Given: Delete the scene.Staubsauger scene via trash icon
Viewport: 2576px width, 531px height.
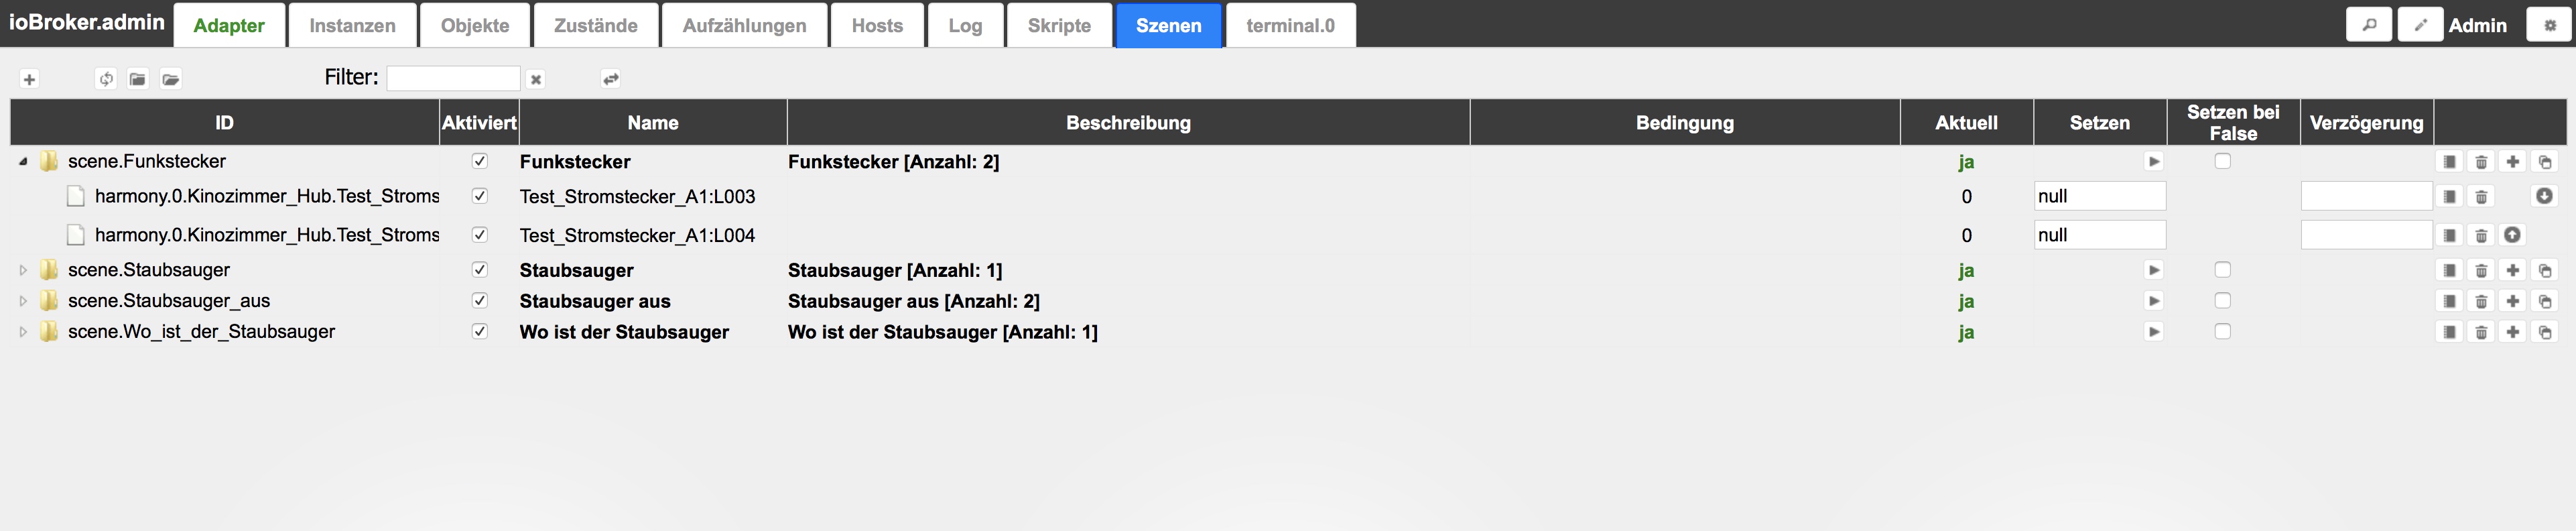Looking at the screenshot, I should (2480, 270).
